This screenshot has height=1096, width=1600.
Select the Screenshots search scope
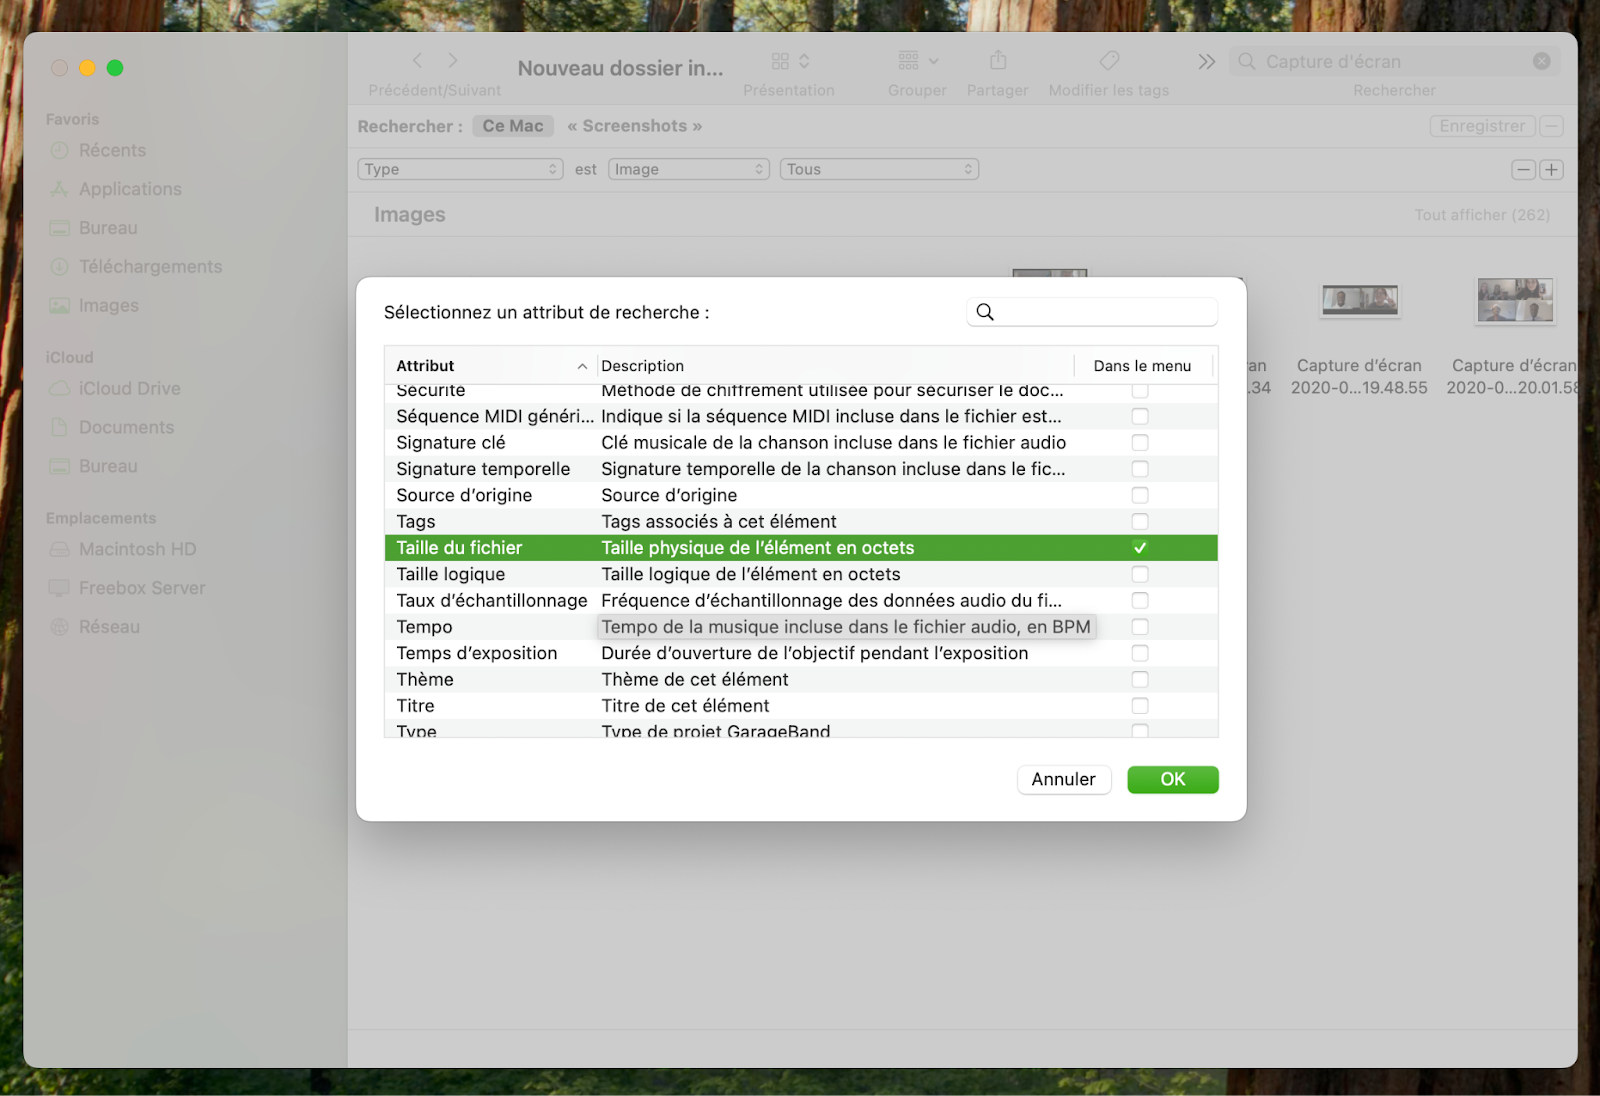click(634, 126)
